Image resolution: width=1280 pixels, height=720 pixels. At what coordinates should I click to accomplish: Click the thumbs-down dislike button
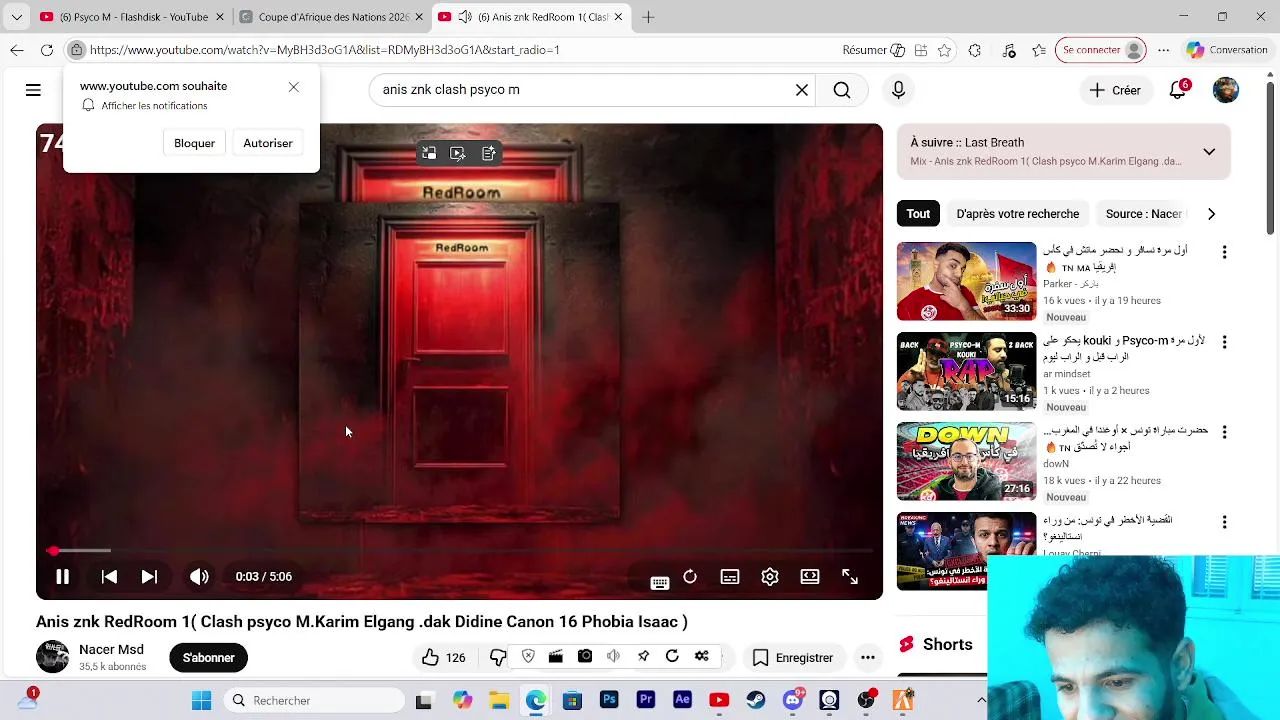(x=497, y=657)
